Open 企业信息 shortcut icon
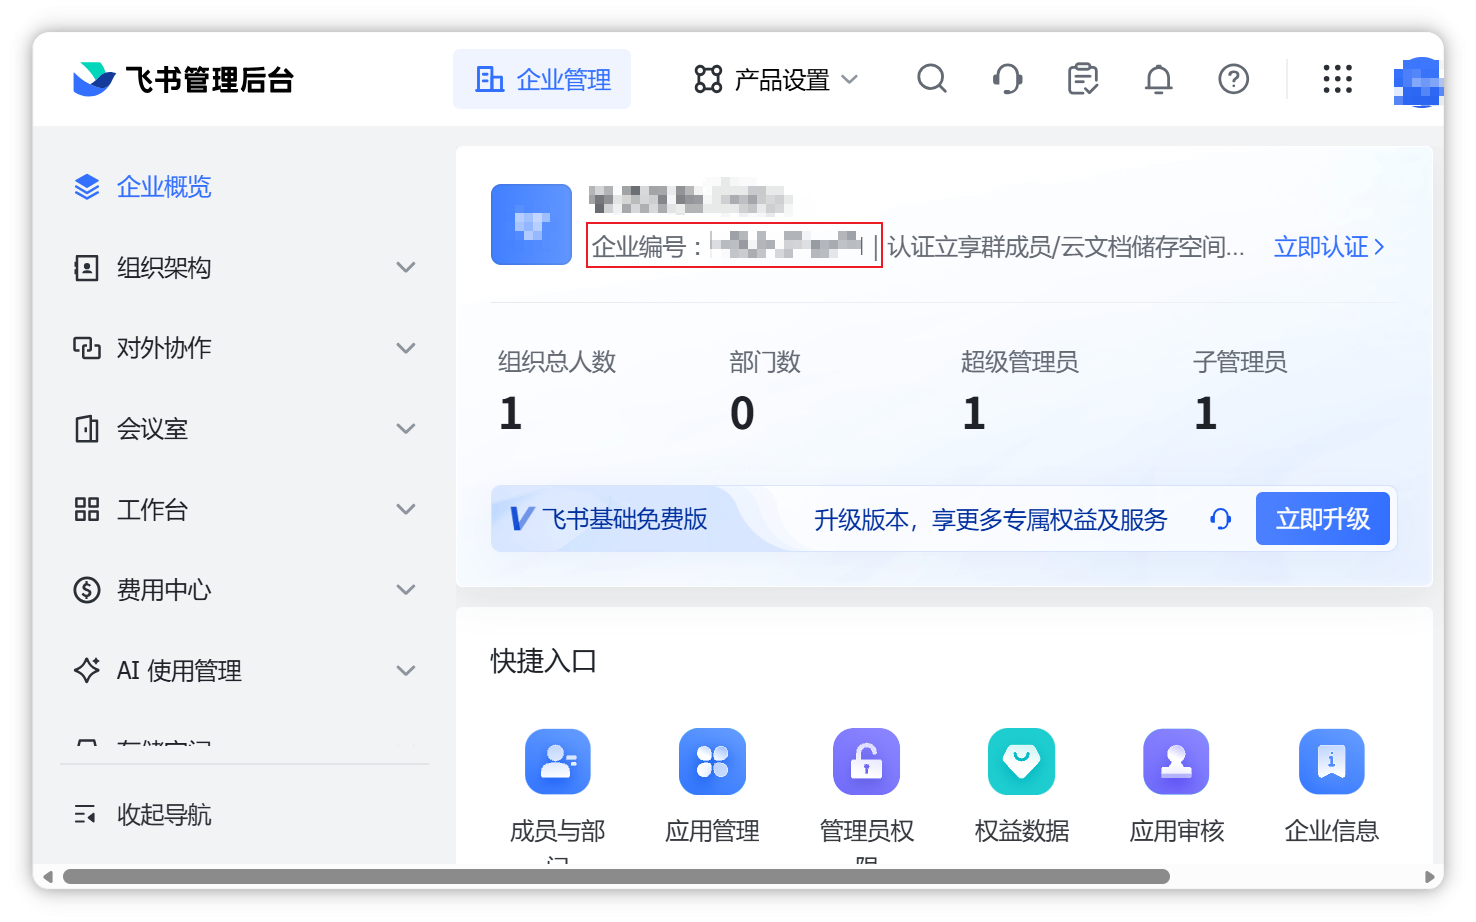This screenshot has height=922, width=1476. pyautogui.click(x=1331, y=761)
